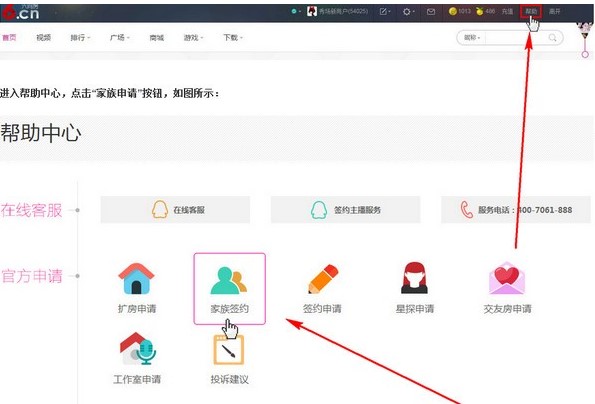Click the 交友房申请 label
Image resolution: width=595 pixels, height=404 pixels.
point(507,309)
